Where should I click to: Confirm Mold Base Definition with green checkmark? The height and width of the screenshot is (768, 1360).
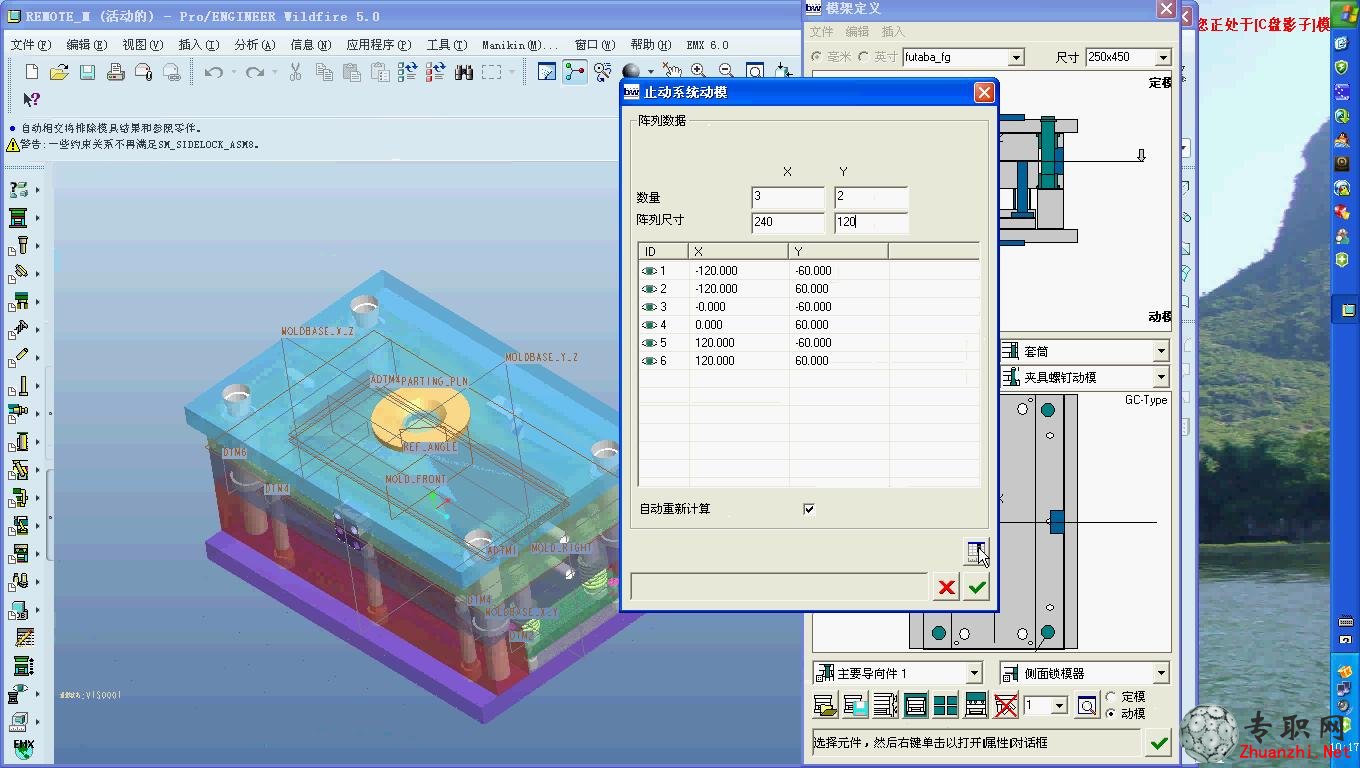click(1159, 743)
